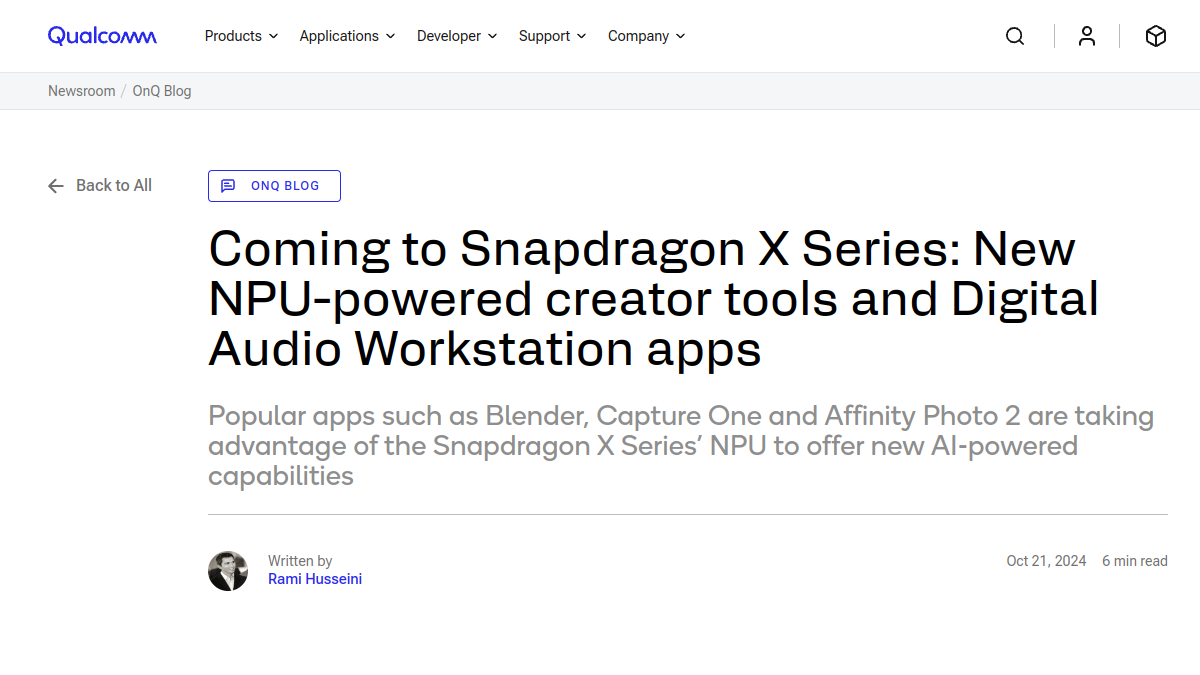Click Back to All link
The width and height of the screenshot is (1200, 675).
click(x=100, y=185)
